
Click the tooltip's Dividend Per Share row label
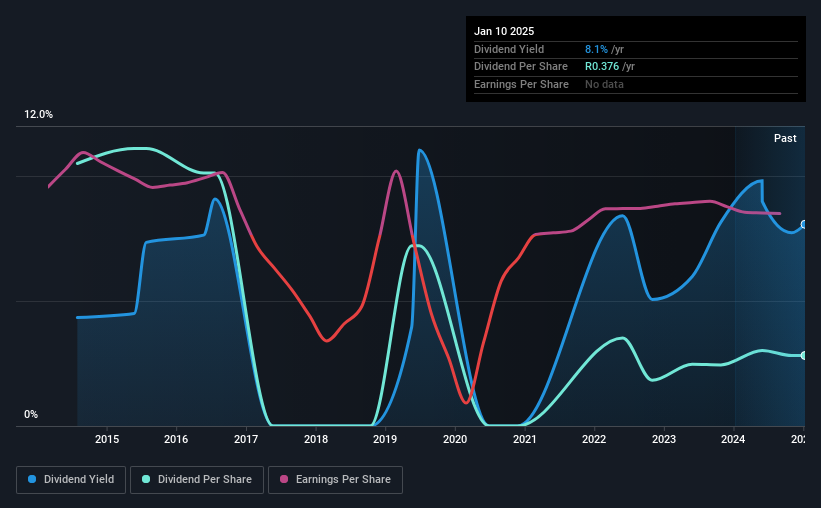(x=520, y=67)
